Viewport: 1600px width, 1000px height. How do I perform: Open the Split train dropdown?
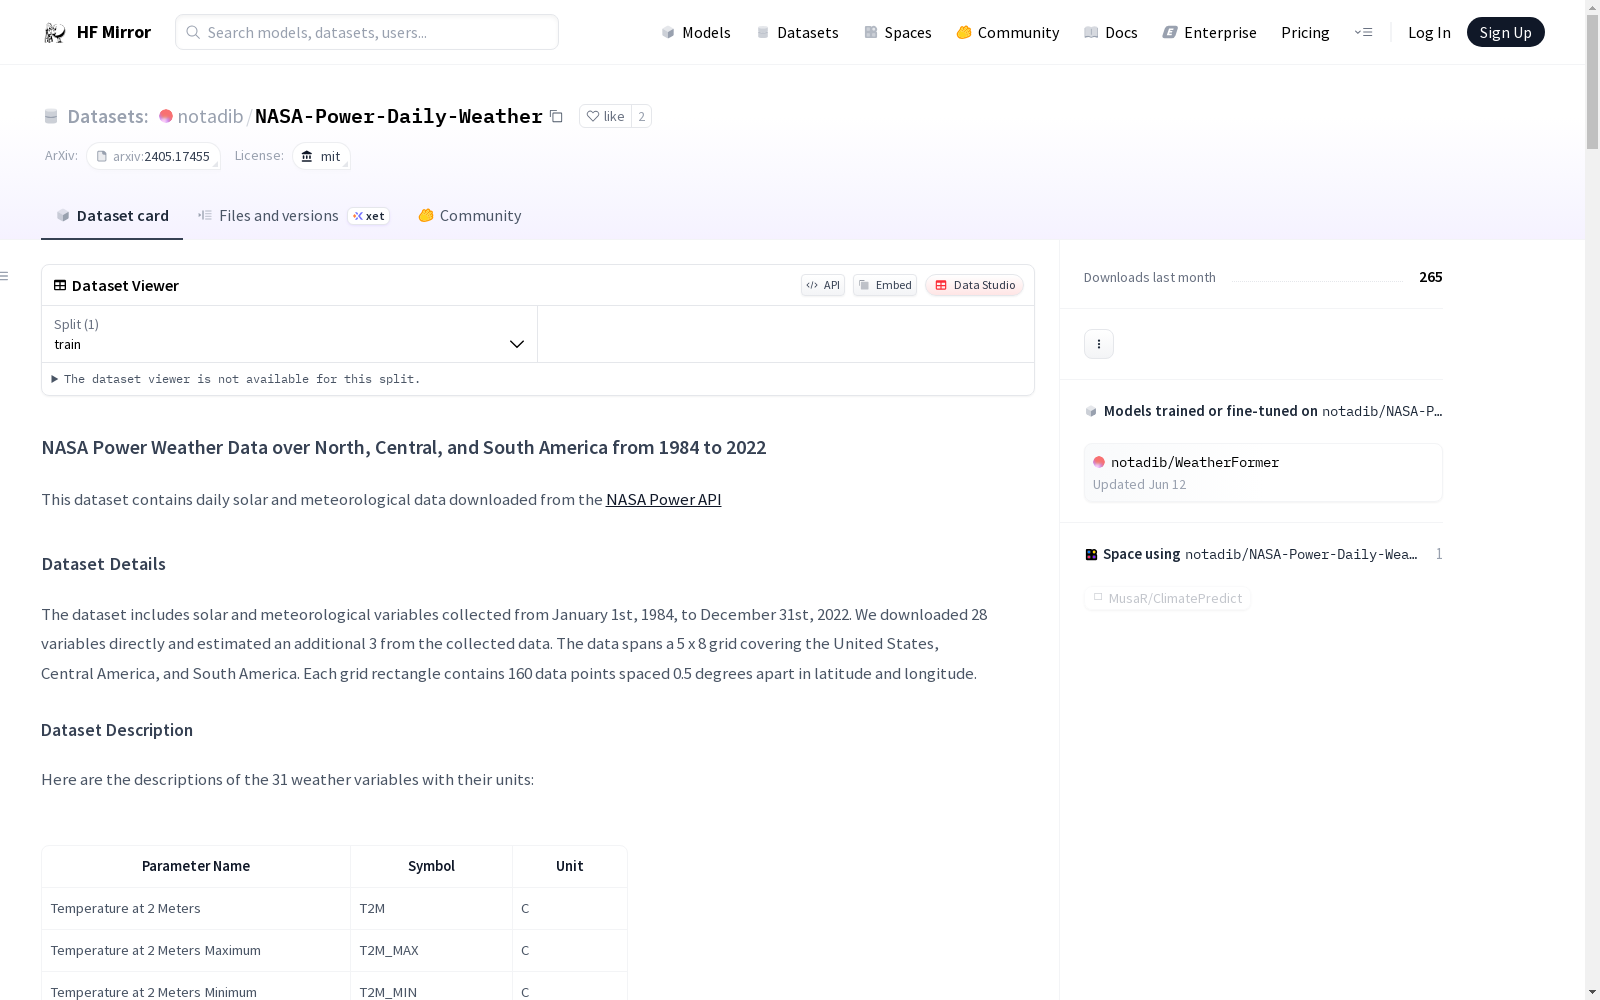290,334
